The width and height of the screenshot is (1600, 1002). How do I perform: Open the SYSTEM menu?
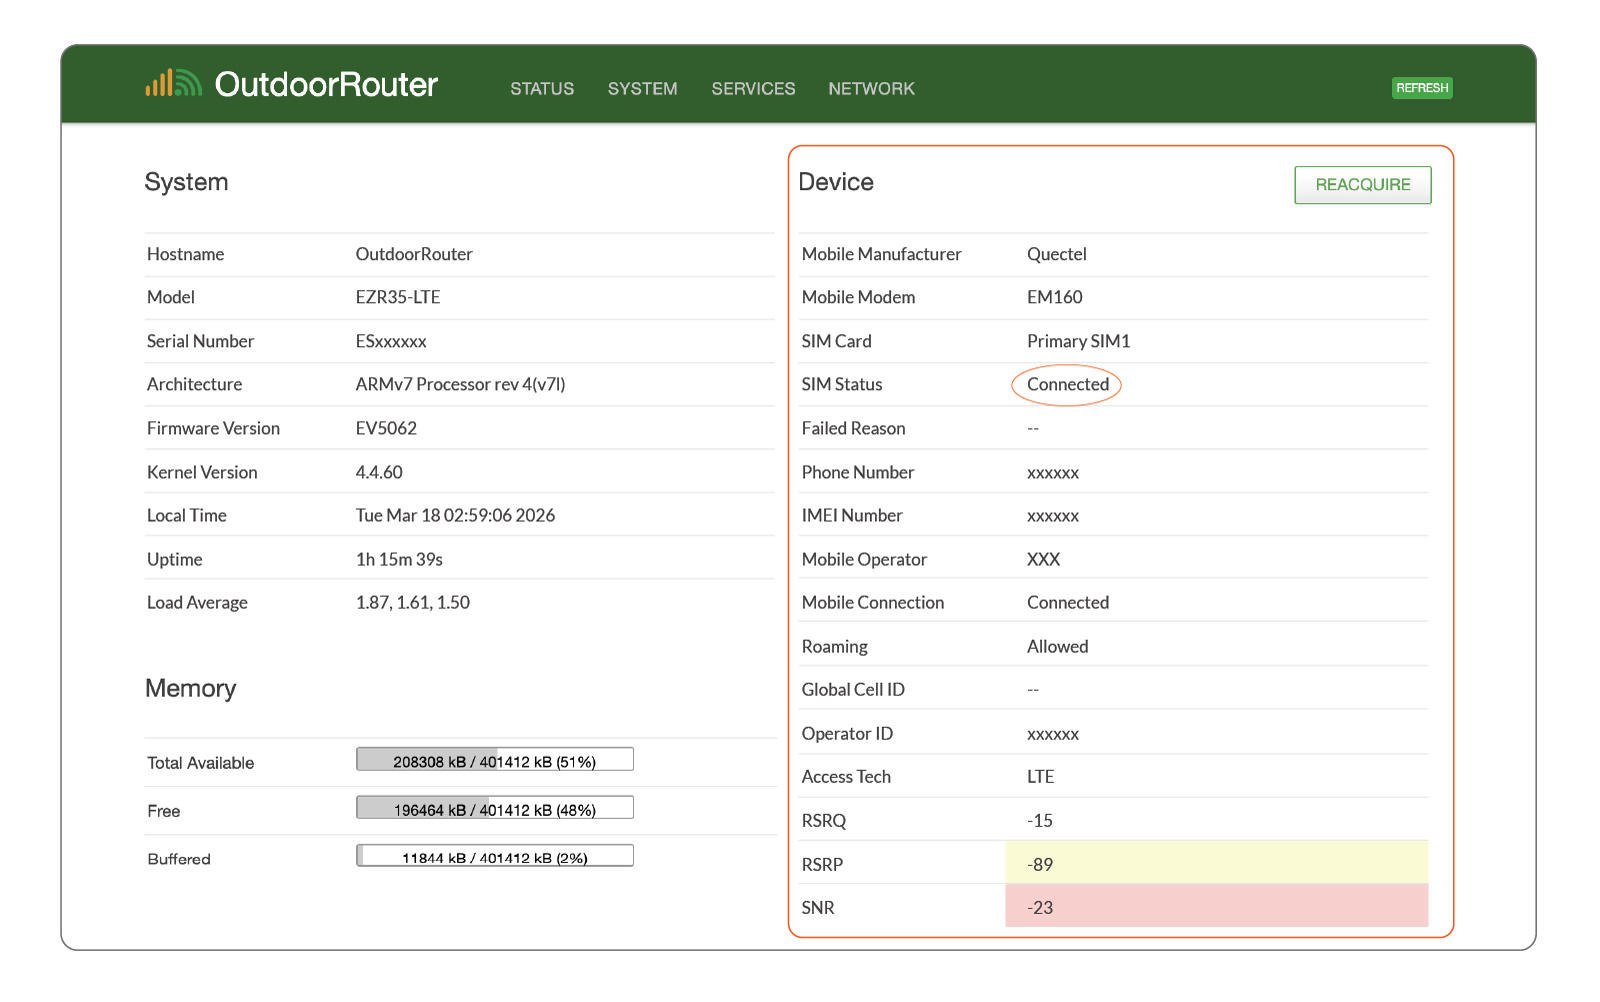(x=642, y=89)
